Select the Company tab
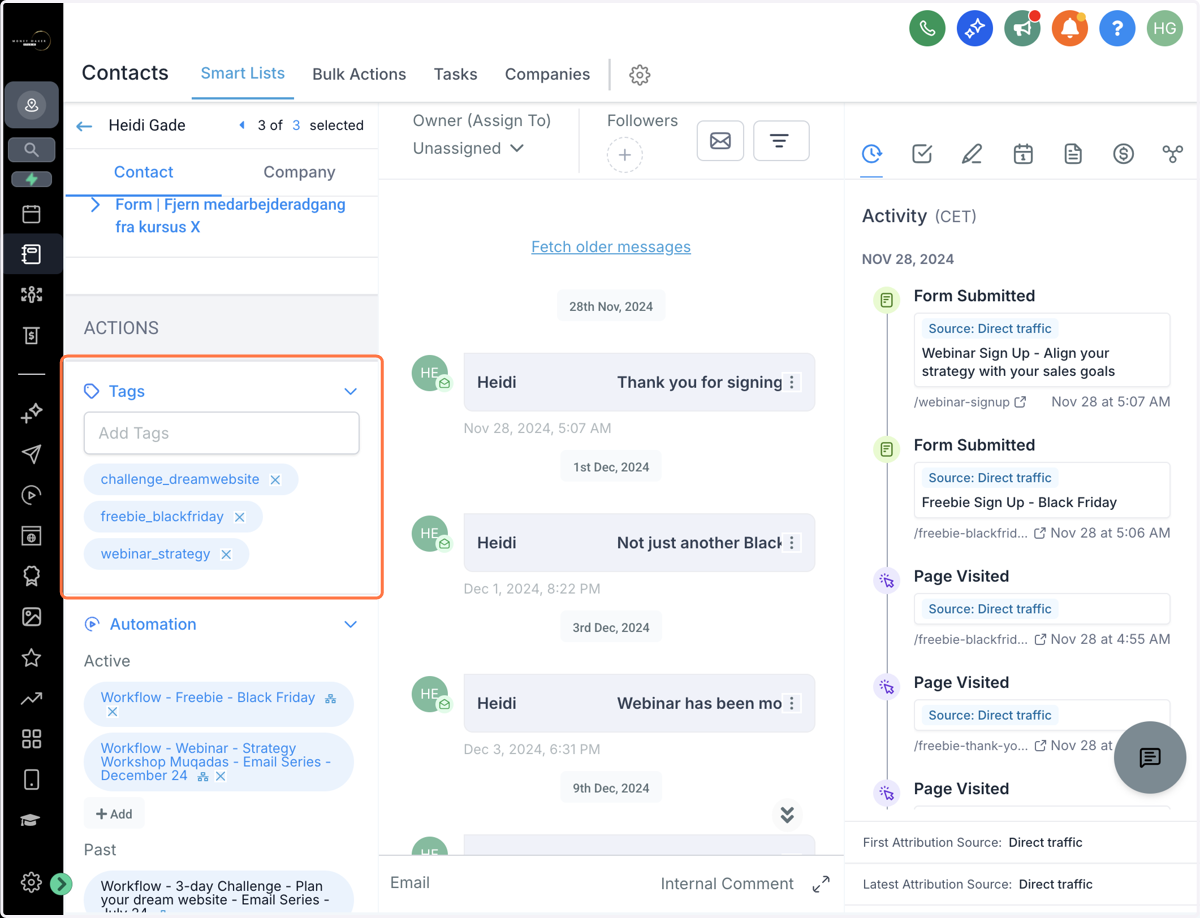The height and width of the screenshot is (918, 1200). pyautogui.click(x=299, y=172)
